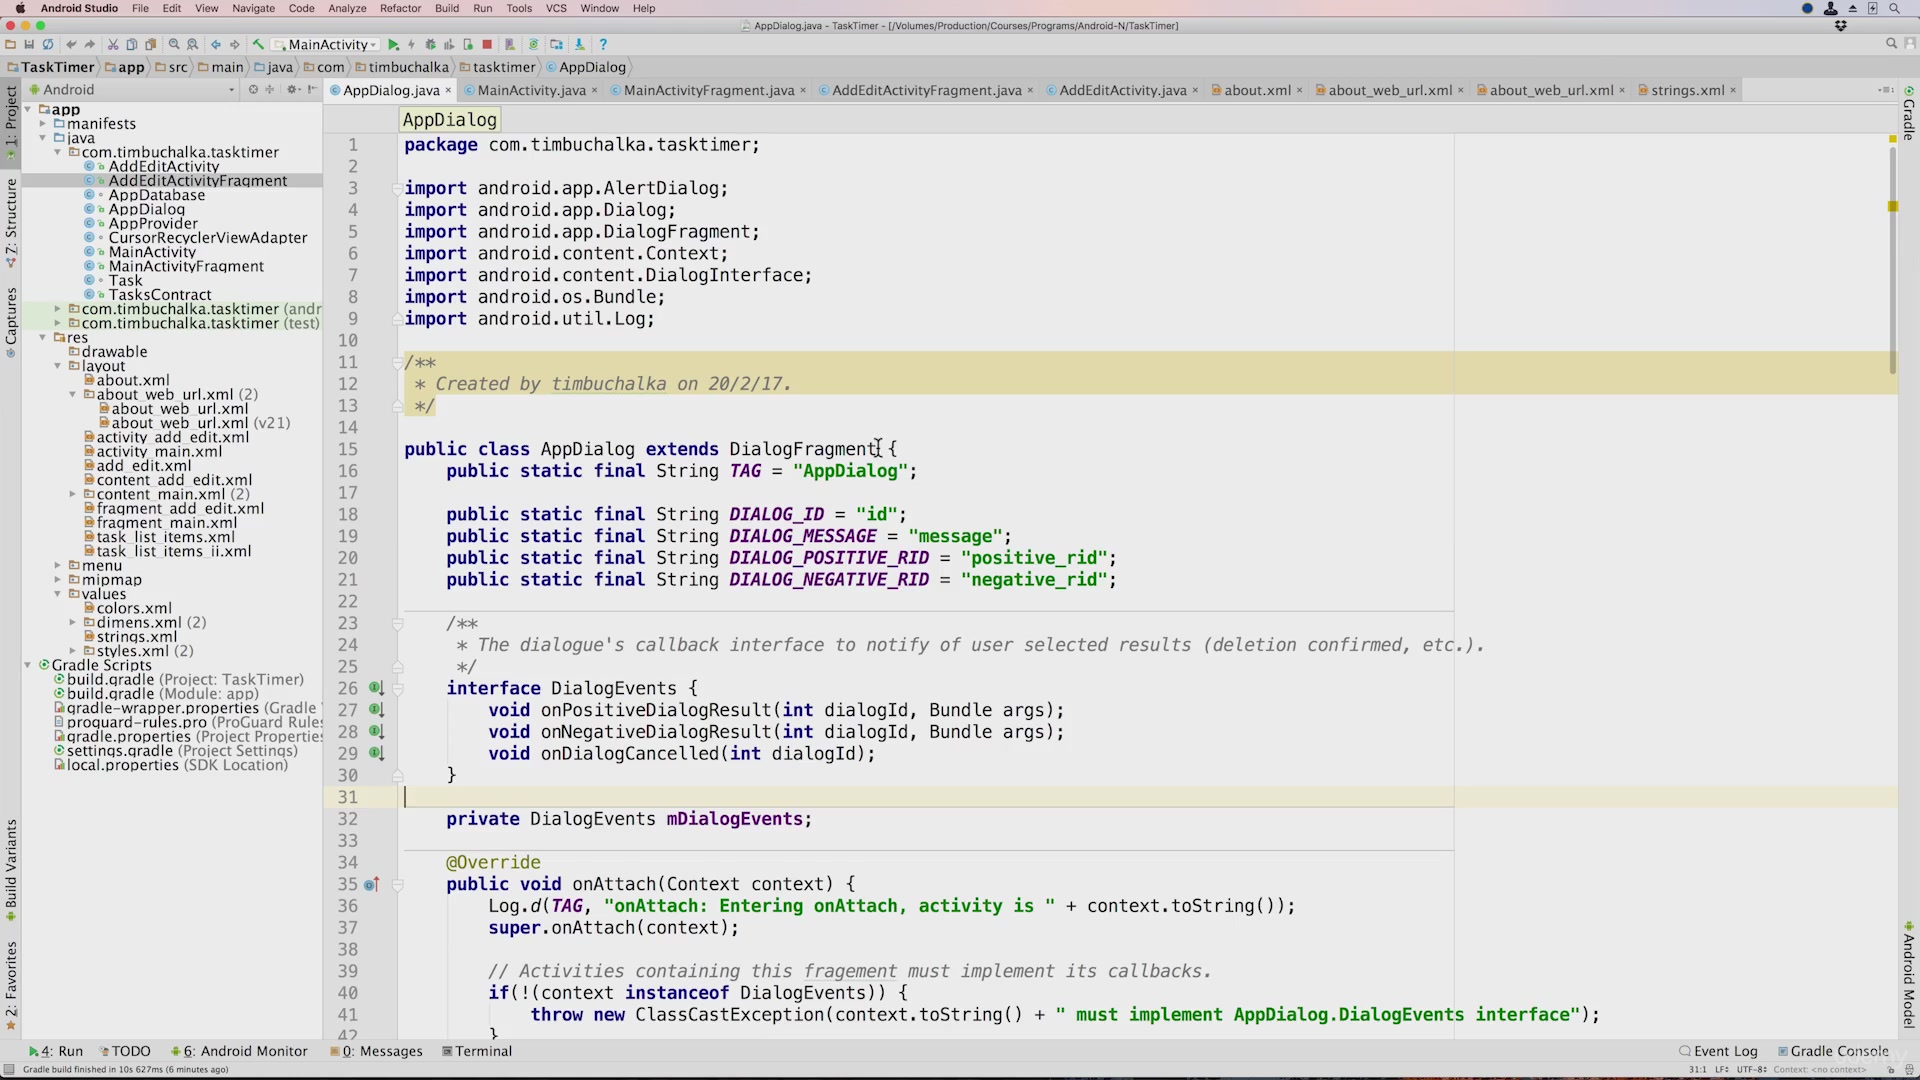Open the MainActivity run configuration dropdown

pos(326,45)
